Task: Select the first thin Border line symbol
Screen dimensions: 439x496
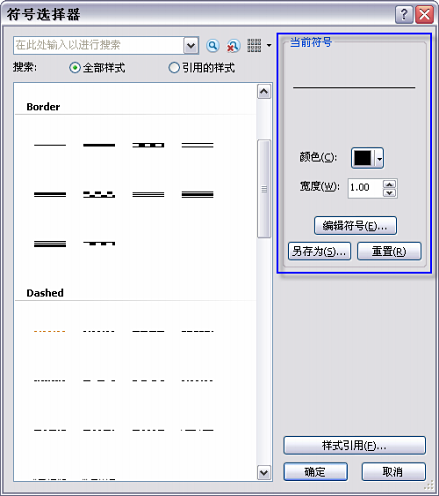Action: (x=50, y=145)
